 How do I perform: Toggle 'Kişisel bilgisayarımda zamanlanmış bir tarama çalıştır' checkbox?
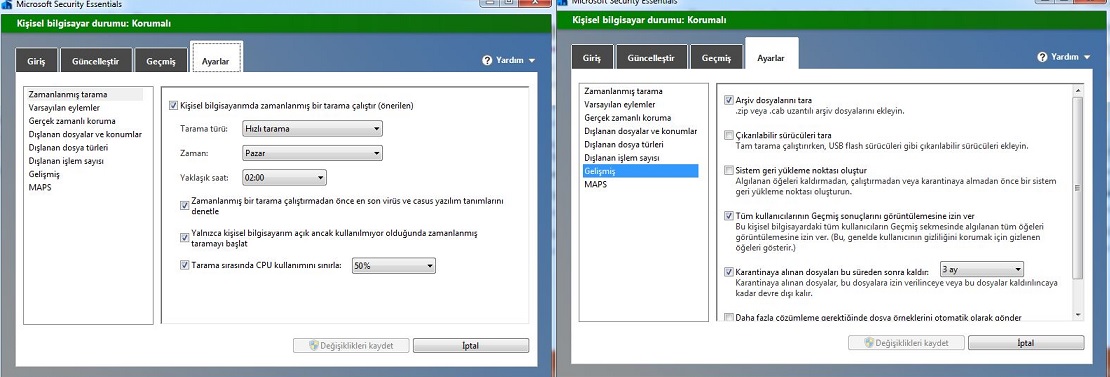[x=173, y=105]
